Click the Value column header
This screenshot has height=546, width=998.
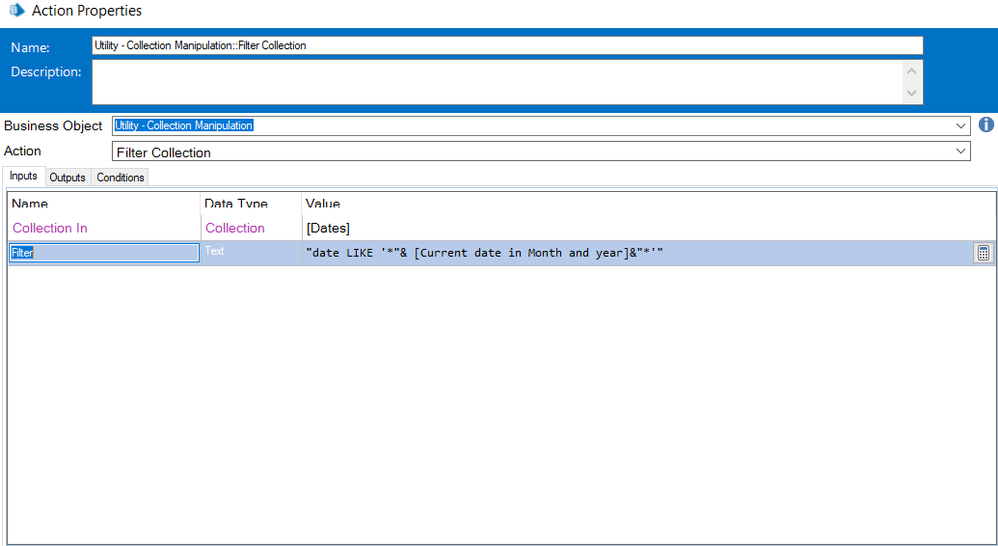[x=323, y=204]
